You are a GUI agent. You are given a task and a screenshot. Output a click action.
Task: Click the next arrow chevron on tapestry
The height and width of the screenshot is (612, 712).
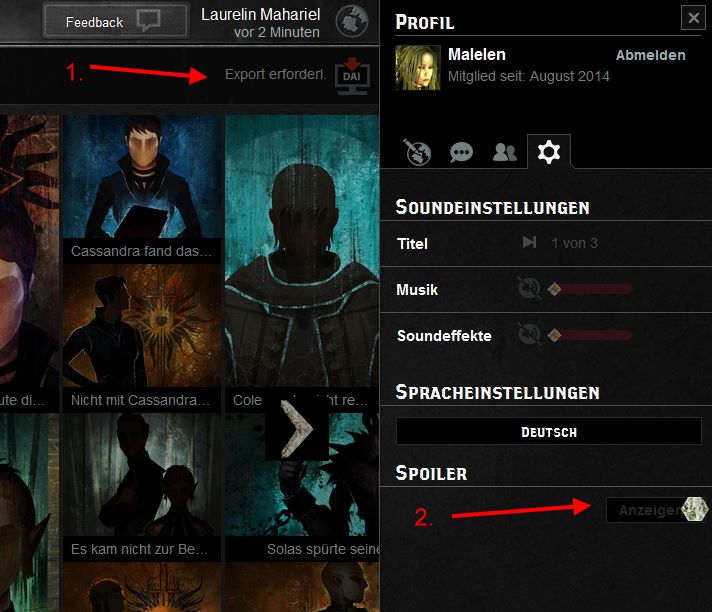(297, 428)
